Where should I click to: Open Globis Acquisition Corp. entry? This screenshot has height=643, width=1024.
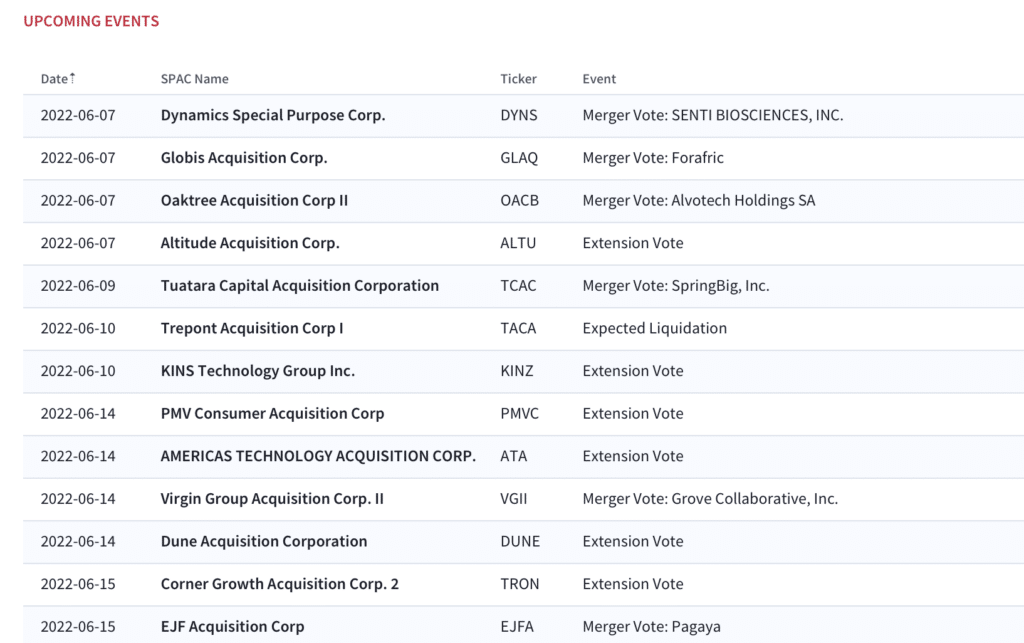coord(244,157)
